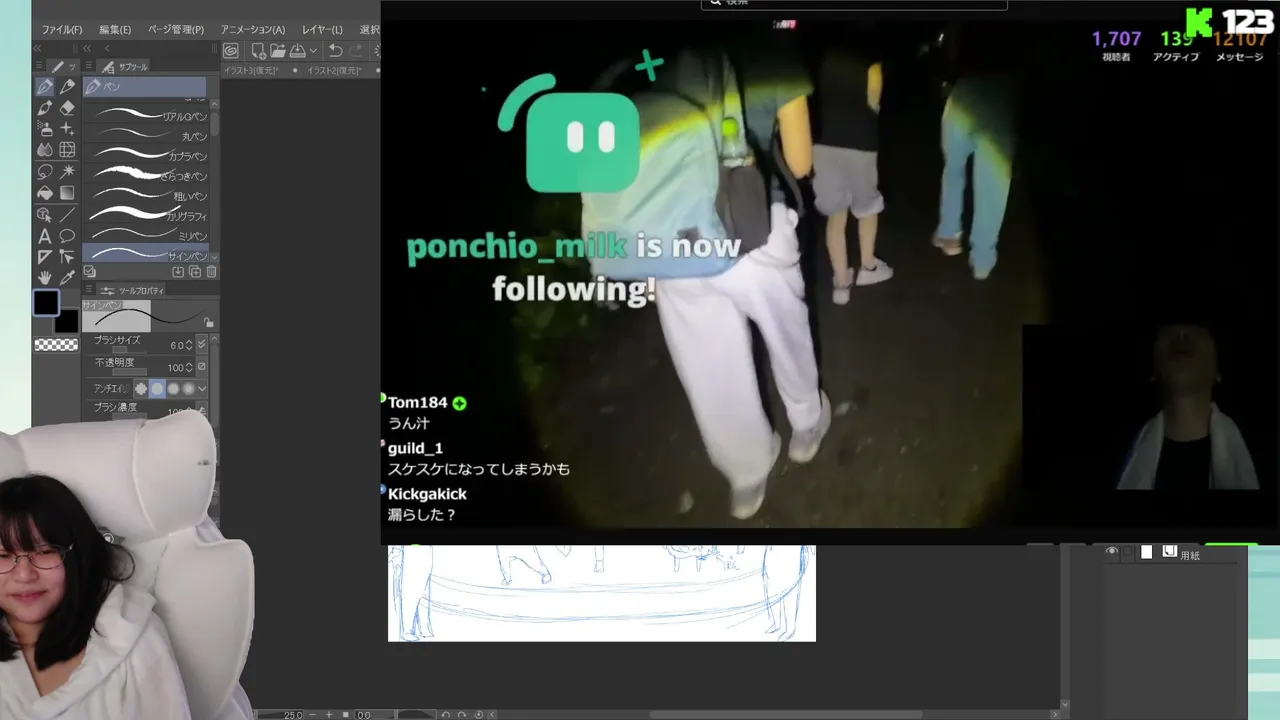1280x720 pixels.
Task: Select the Text tool
Action: coord(45,236)
